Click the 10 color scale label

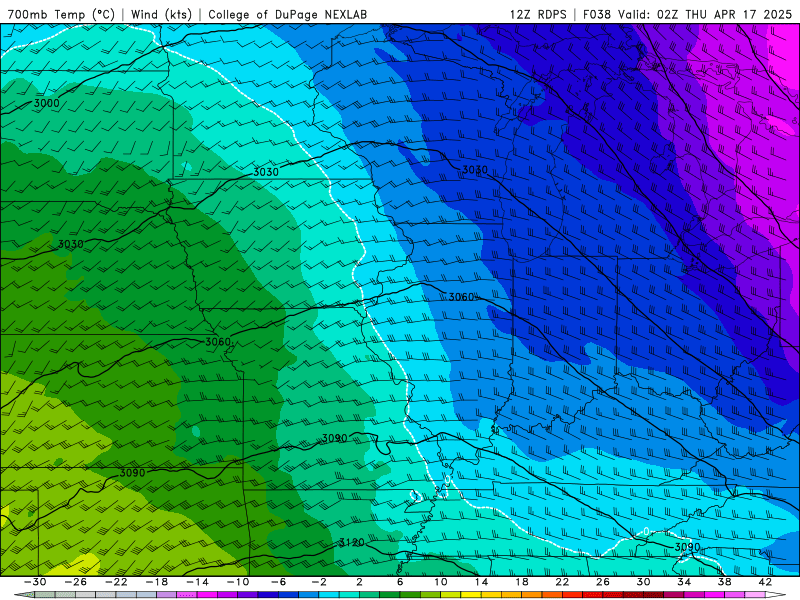(441, 582)
